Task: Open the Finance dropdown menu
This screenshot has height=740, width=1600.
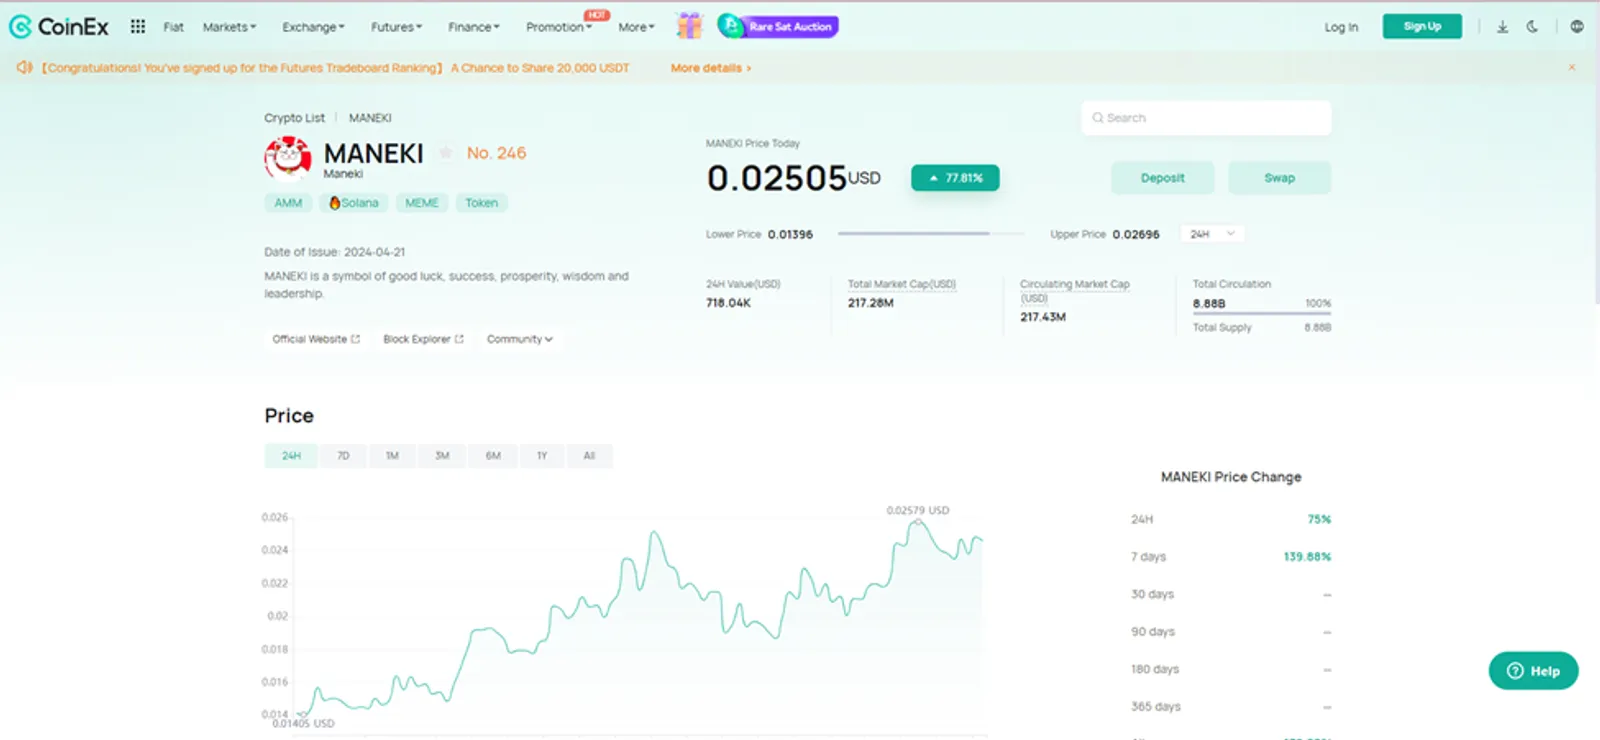Action: [x=474, y=27]
